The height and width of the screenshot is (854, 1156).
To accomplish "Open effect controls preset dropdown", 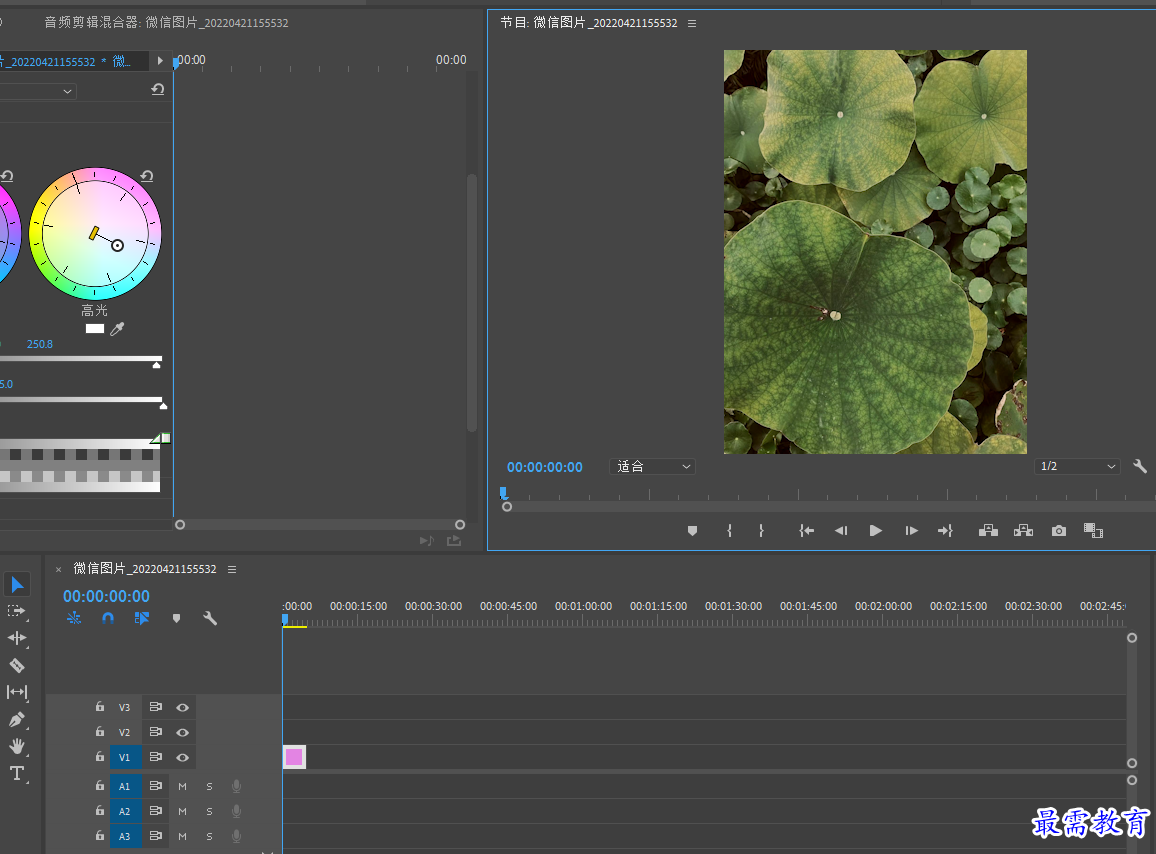I will tap(37, 91).
